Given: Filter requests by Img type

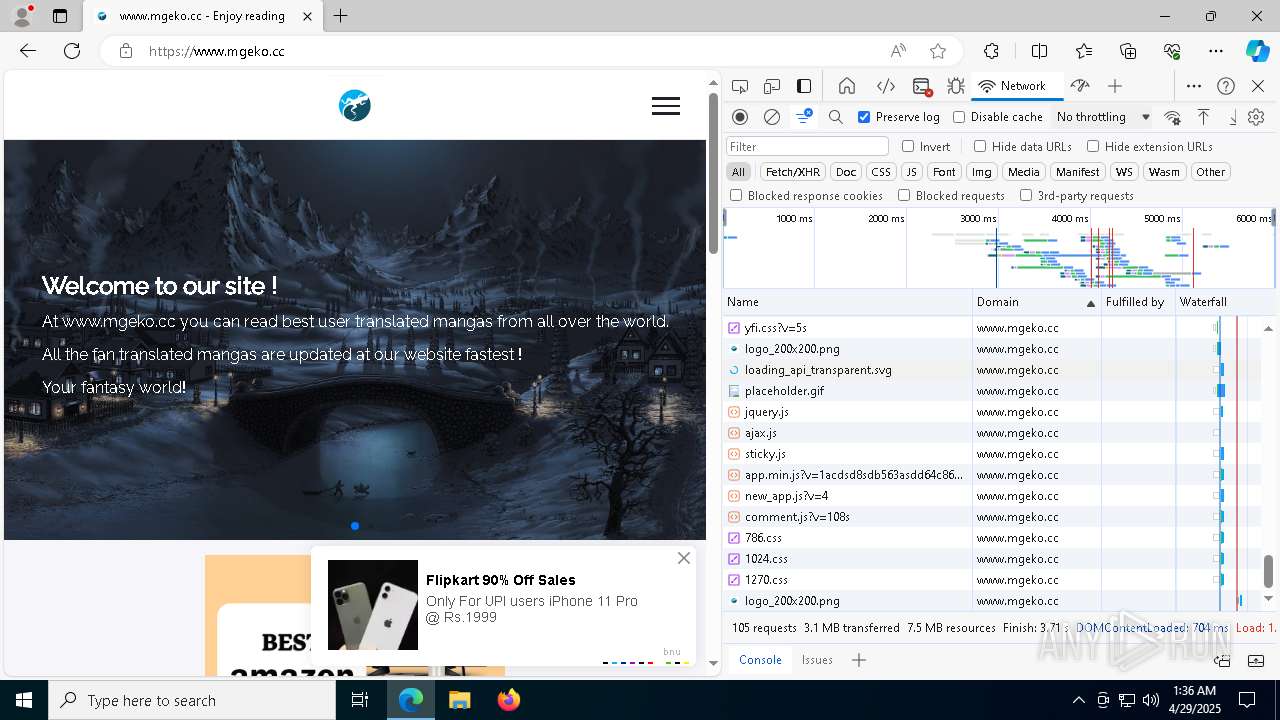Looking at the screenshot, I should (982, 172).
